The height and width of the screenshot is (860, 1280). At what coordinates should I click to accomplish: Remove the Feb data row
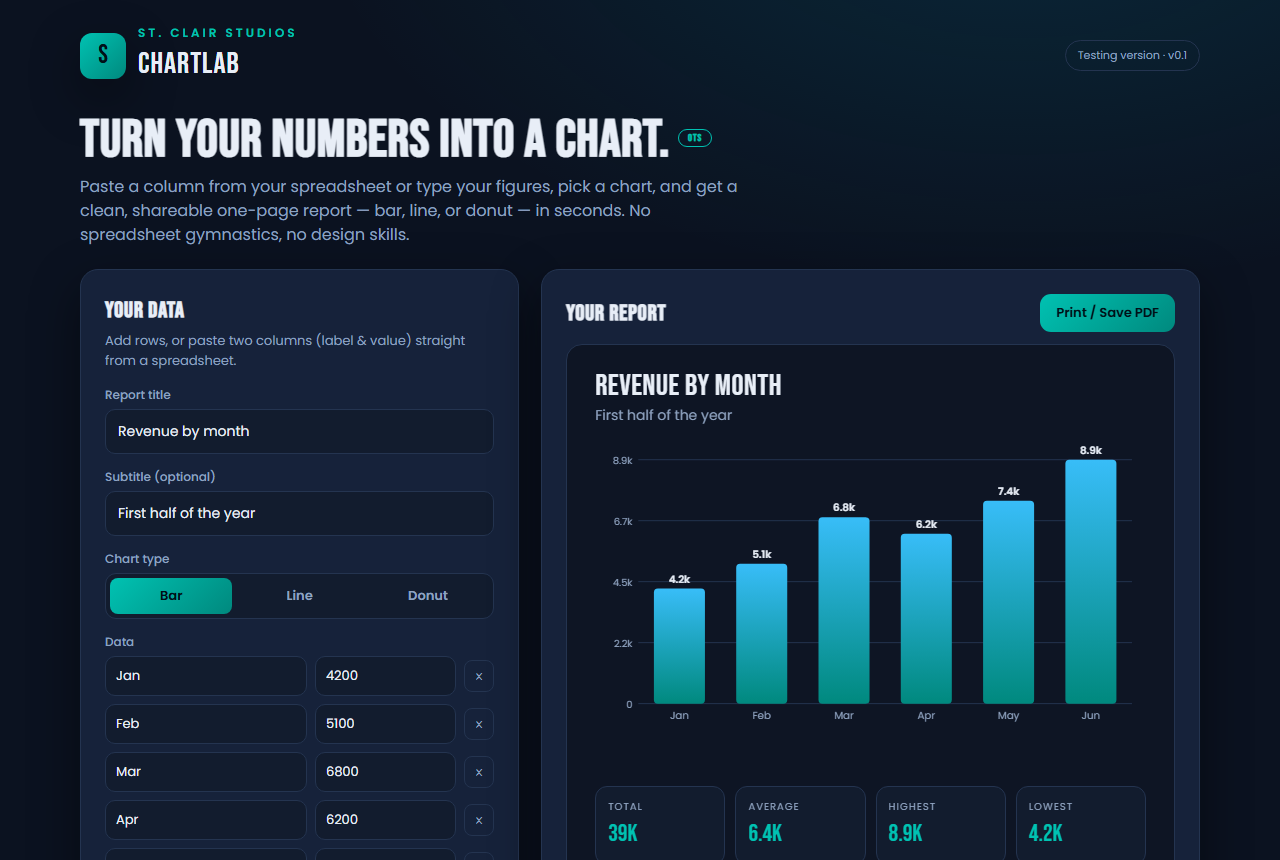click(479, 724)
